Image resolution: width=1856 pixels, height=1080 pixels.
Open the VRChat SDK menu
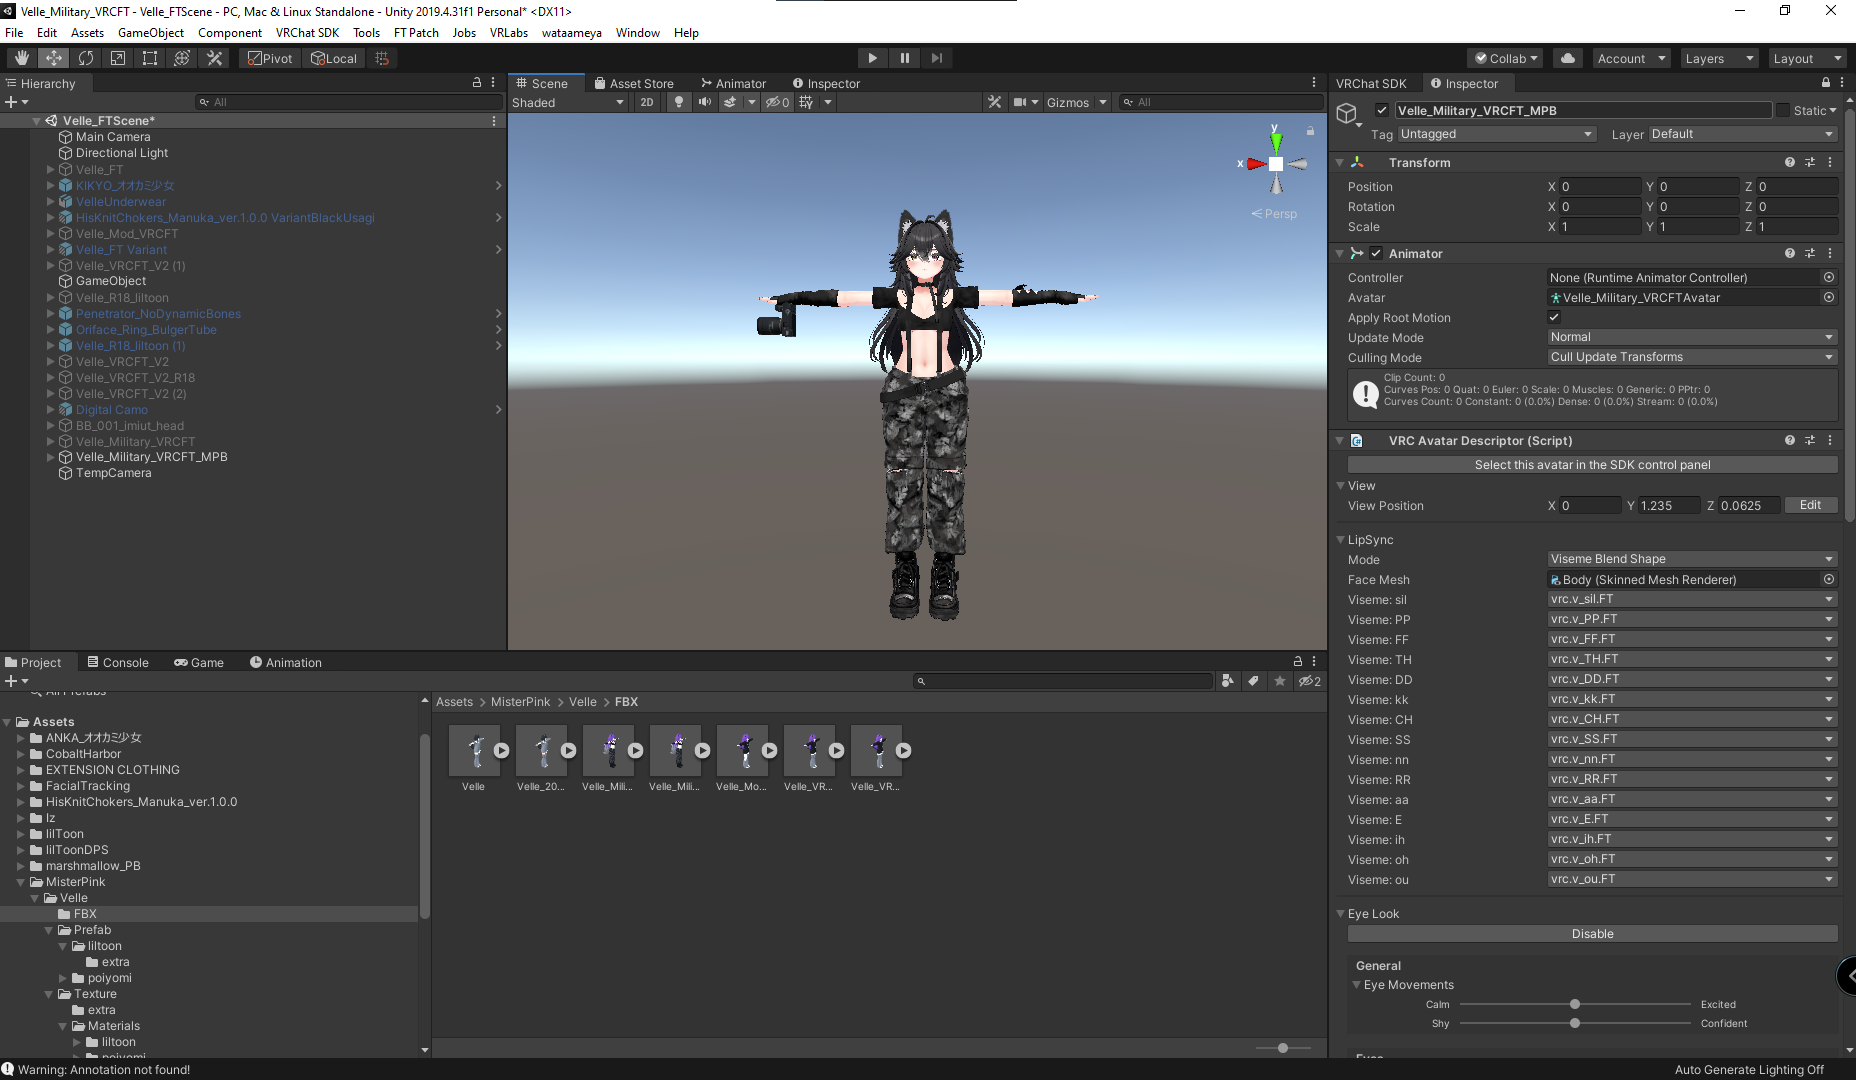pos(307,32)
